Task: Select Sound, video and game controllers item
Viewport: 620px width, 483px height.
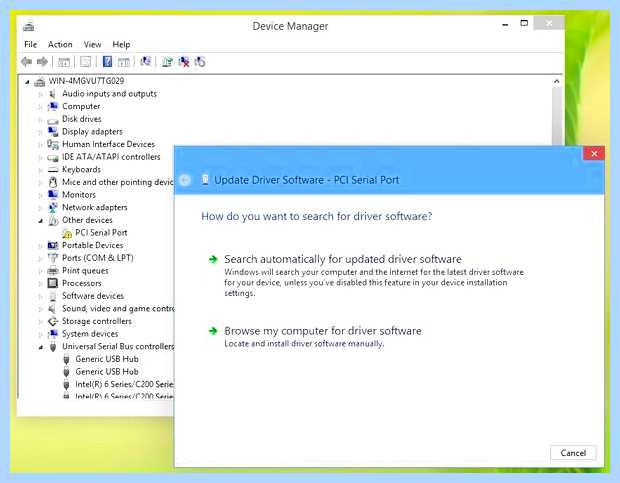Action: pos(118,309)
